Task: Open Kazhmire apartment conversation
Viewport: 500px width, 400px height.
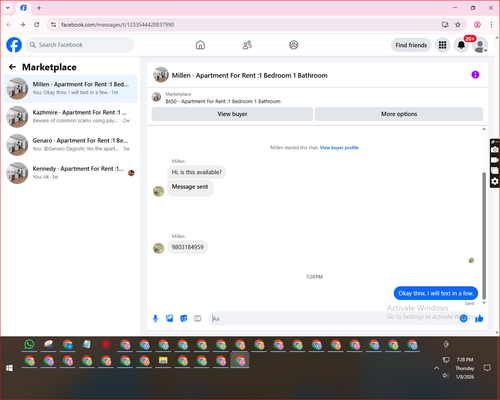Action: click(70, 117)
